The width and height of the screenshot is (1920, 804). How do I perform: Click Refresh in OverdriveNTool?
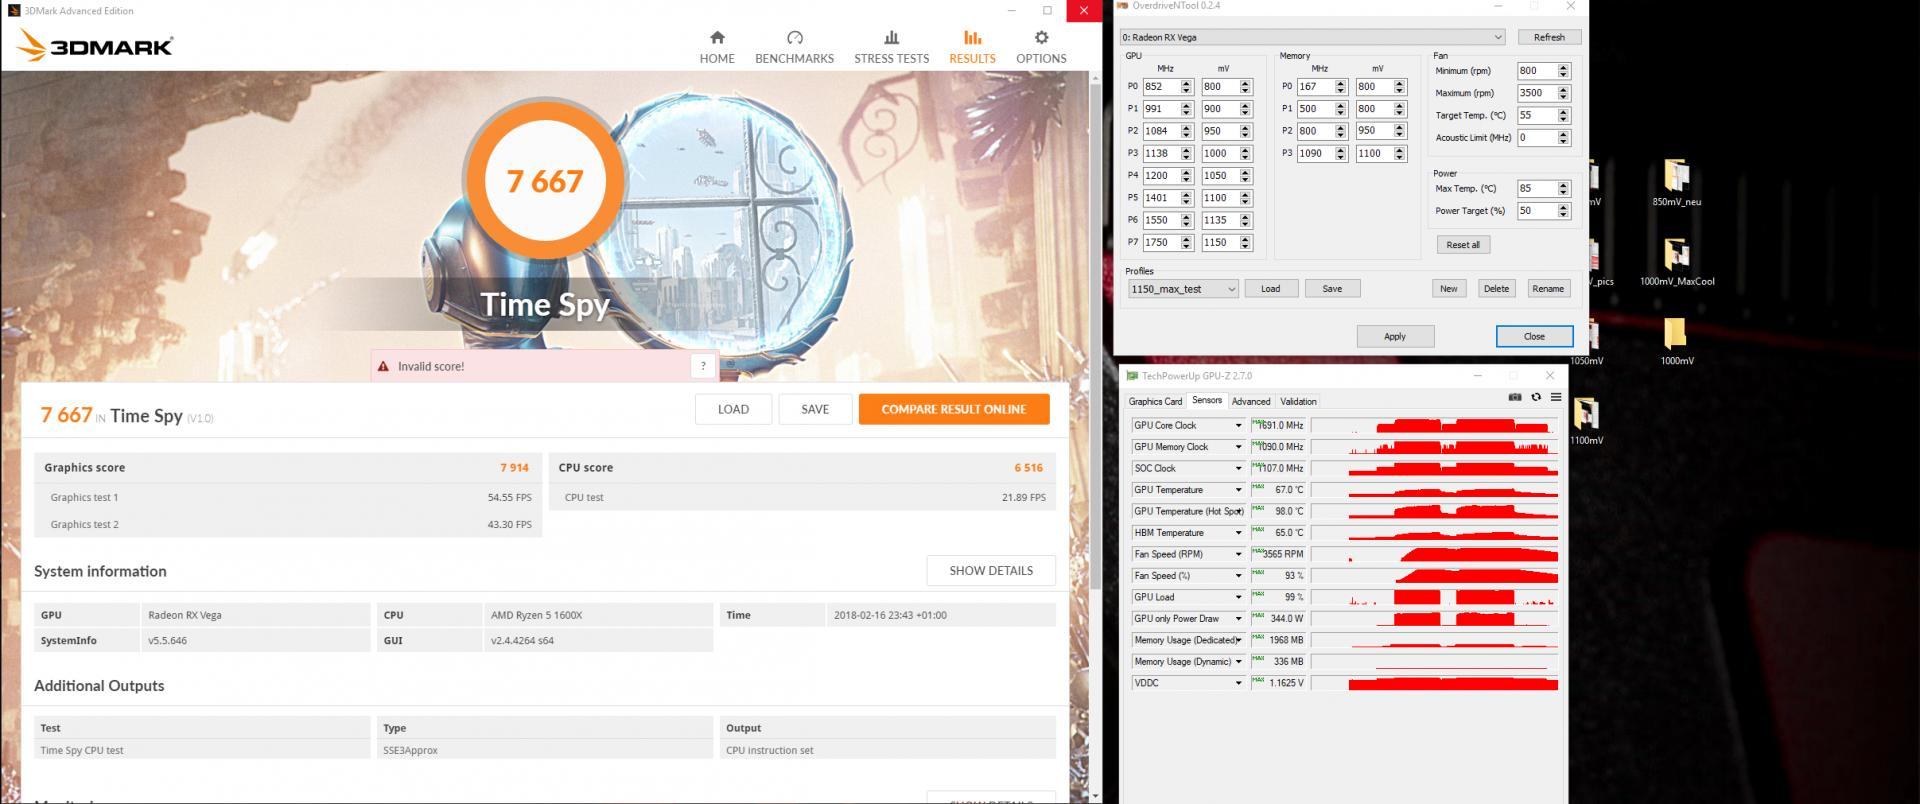point(1549,37)
